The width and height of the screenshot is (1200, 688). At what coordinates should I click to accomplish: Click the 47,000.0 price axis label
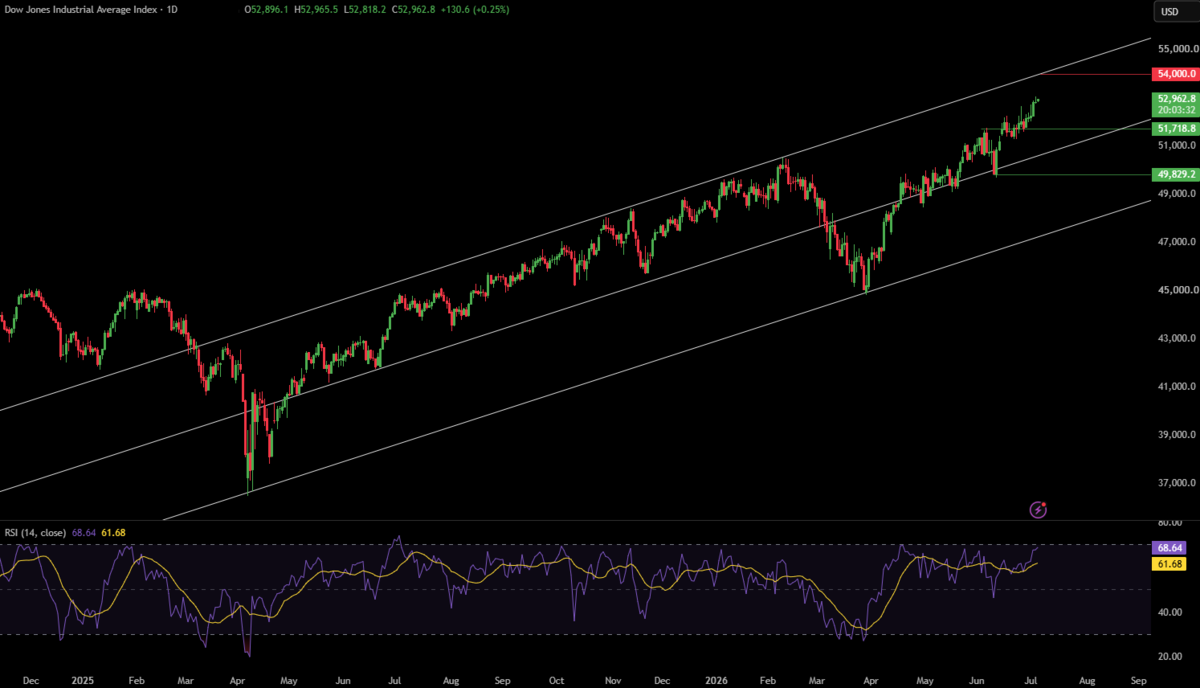coord(1177,242)
